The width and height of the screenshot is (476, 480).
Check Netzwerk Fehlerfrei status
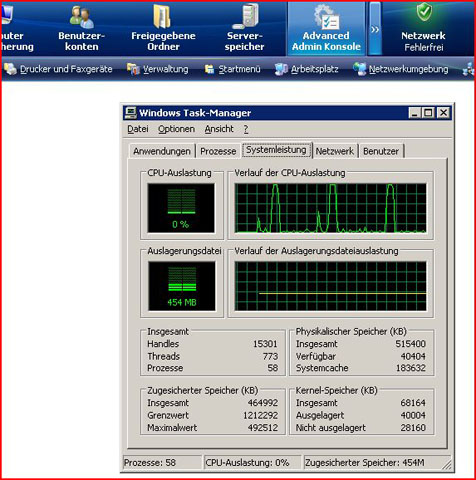(423, 28)
